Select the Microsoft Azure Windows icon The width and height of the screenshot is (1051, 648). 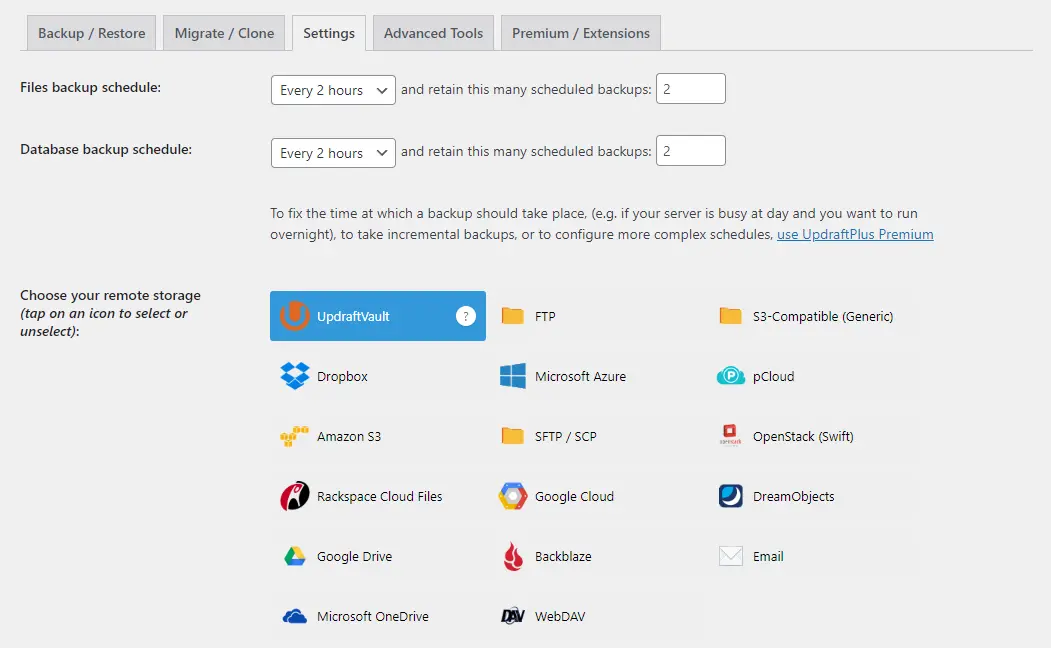click(513, 376)
